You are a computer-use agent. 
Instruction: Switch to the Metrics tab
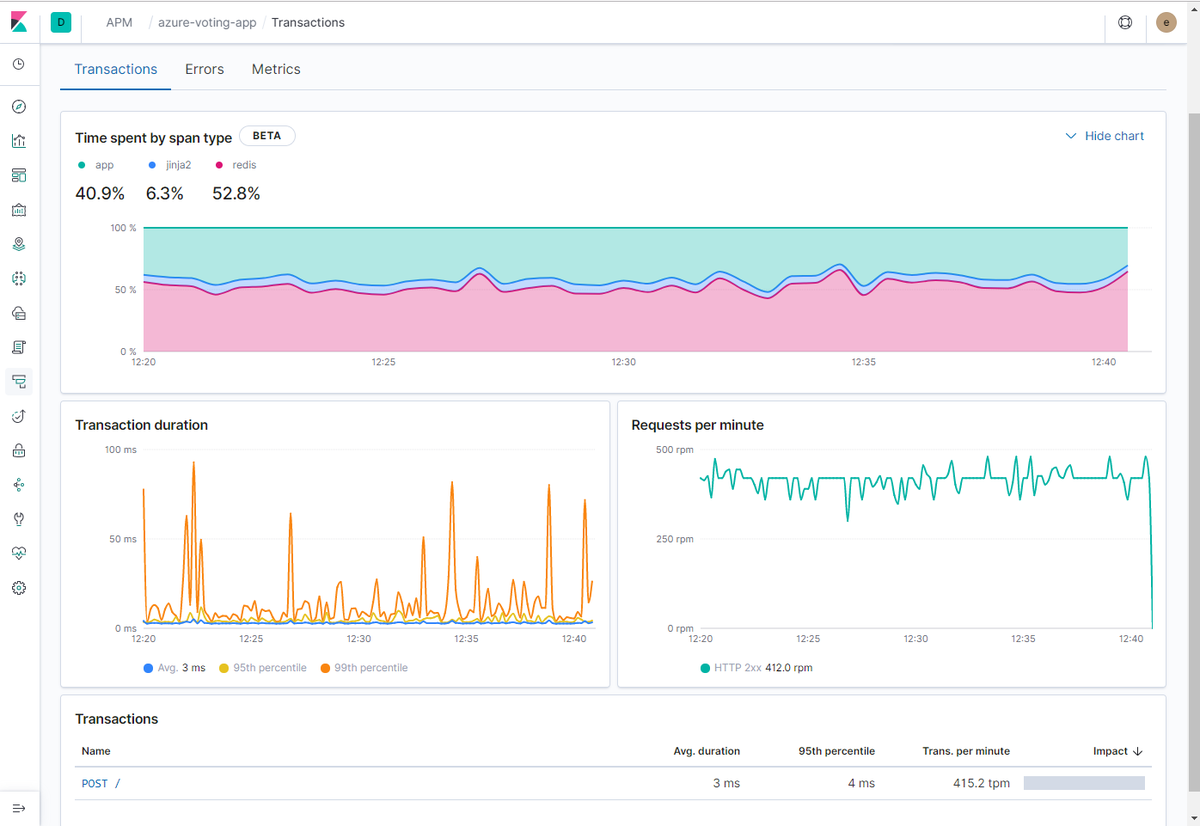point(276,69)
